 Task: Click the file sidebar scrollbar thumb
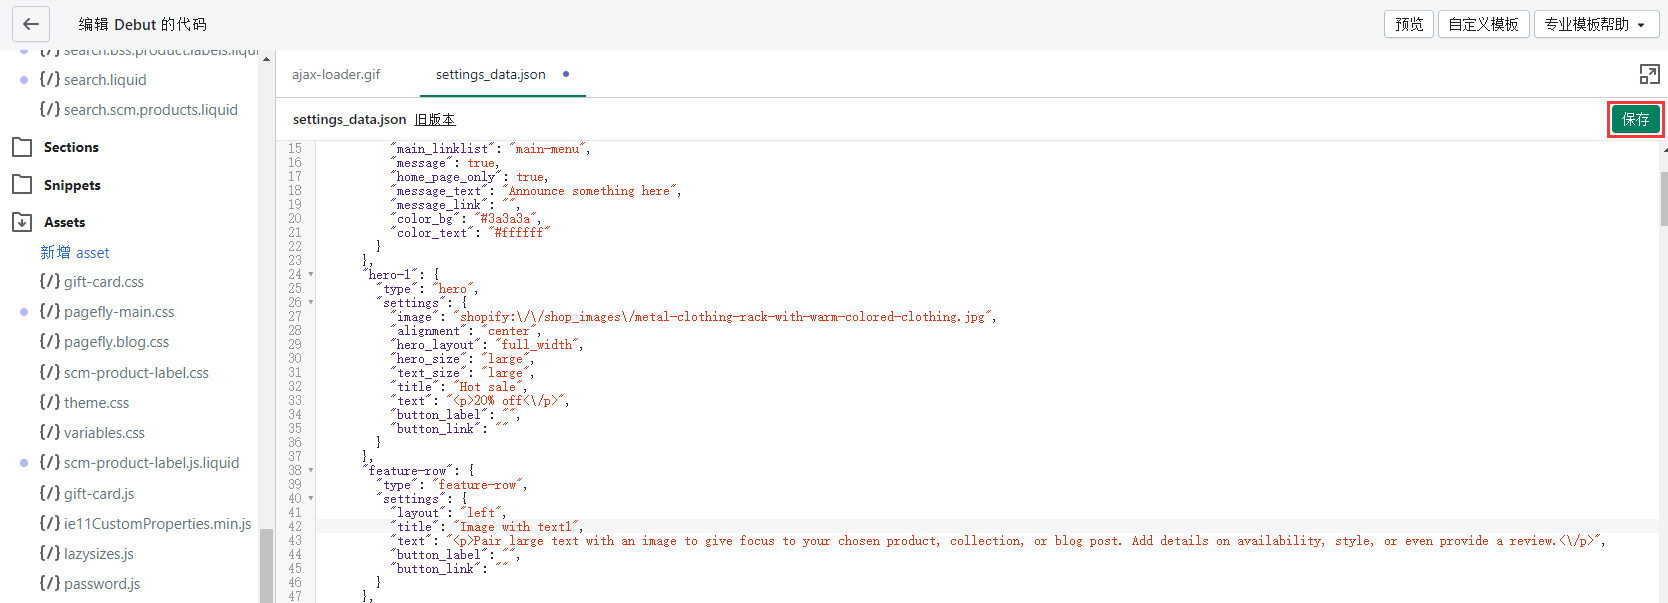click(x=266, y=565)
